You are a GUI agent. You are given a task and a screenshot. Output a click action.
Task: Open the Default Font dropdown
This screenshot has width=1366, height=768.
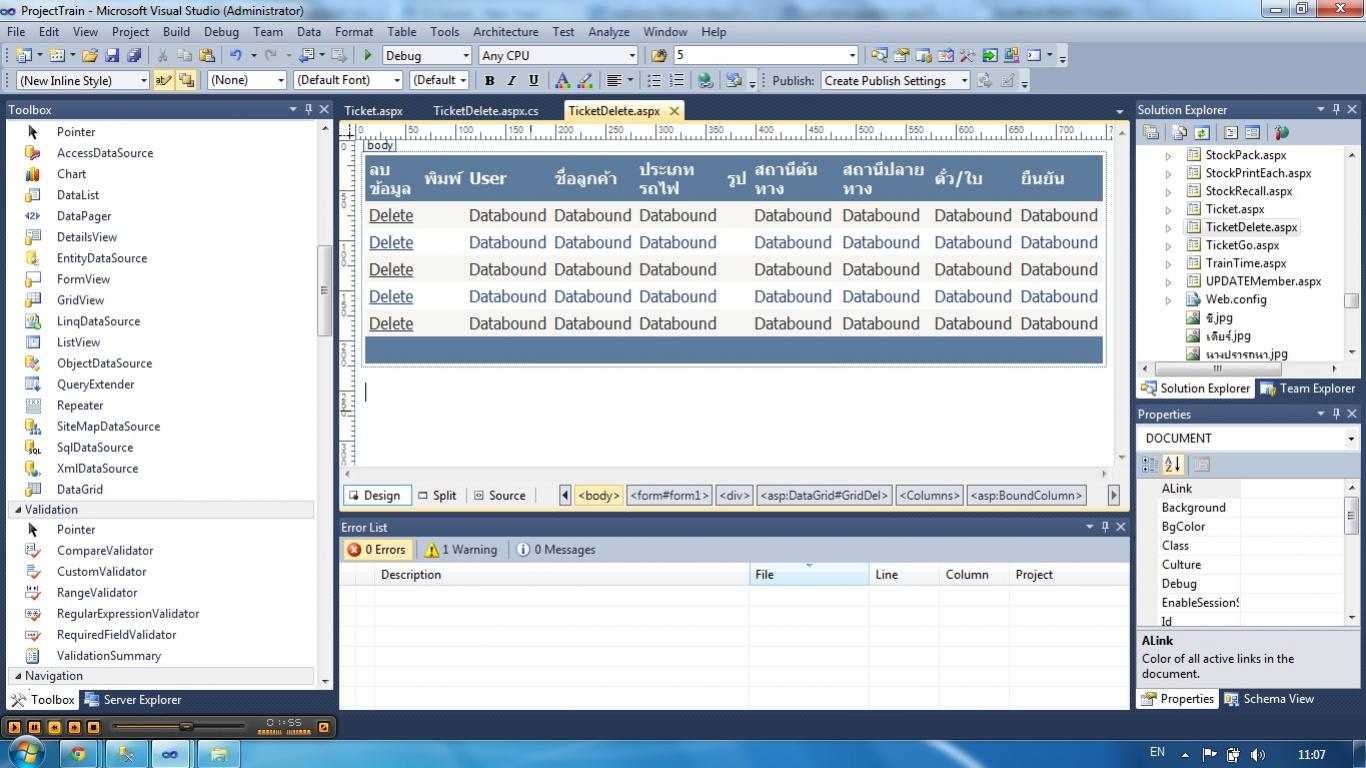click(397, 81)
